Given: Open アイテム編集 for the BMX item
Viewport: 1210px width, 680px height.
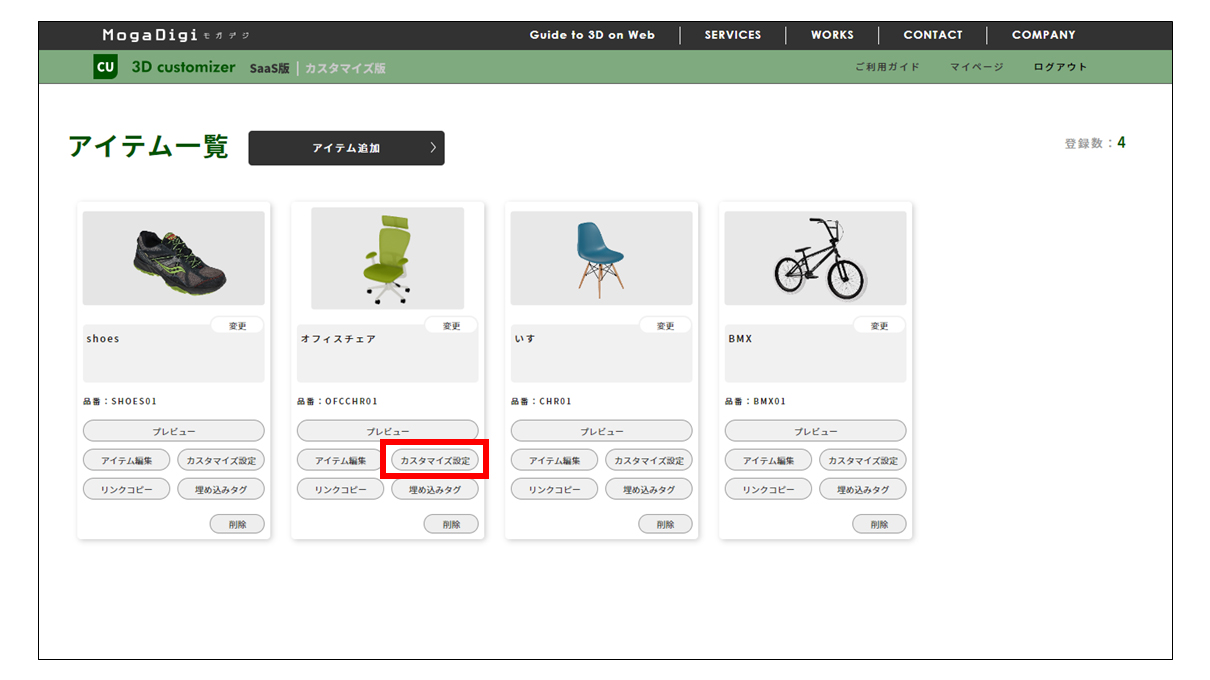Looking at the screenshot, I should 768,461.
